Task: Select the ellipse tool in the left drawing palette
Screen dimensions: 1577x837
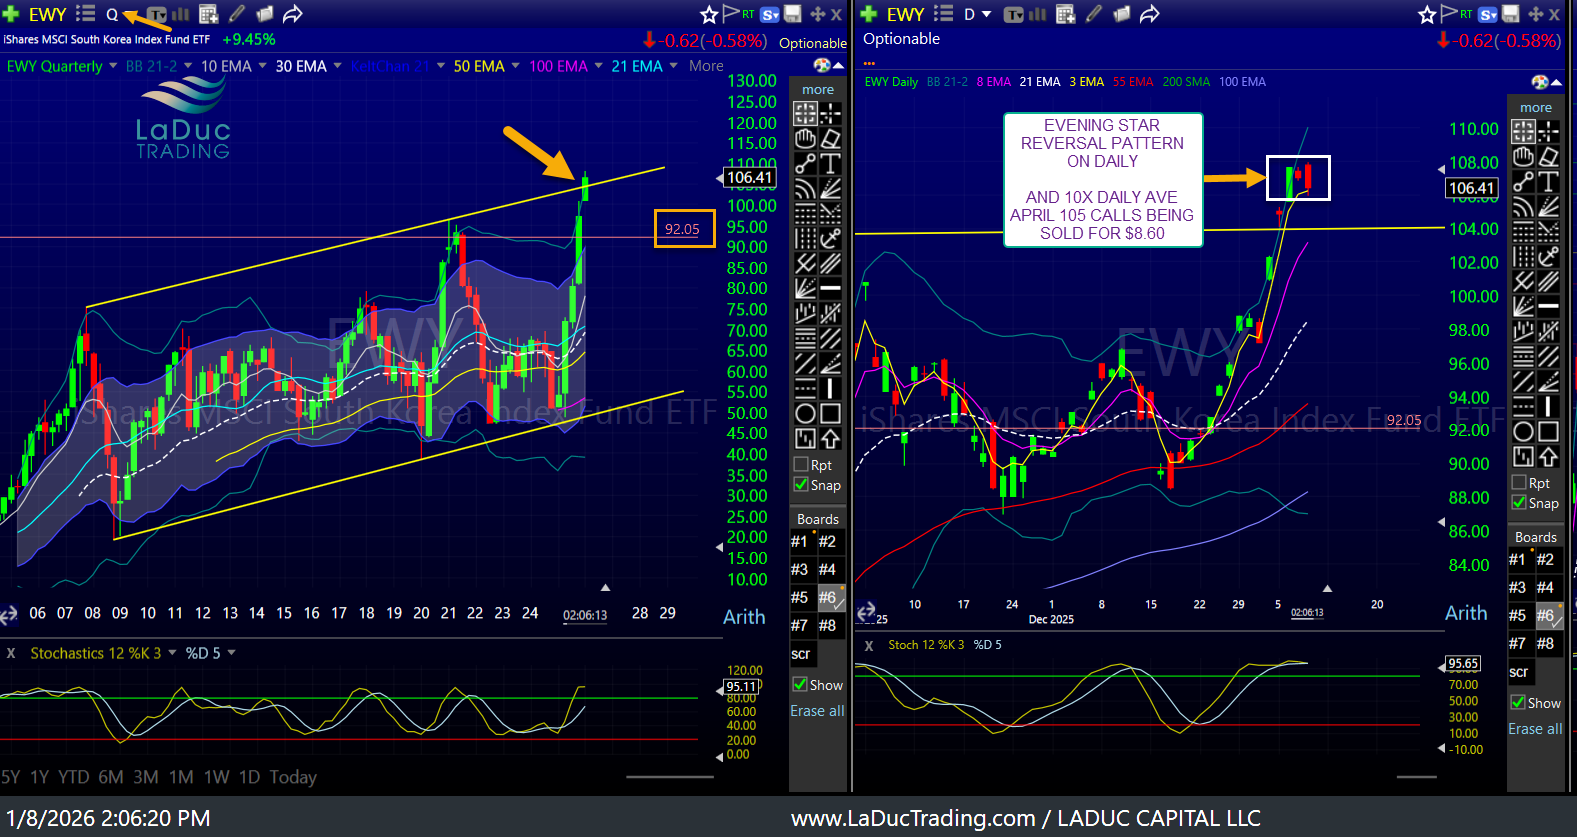Action: 805,413
